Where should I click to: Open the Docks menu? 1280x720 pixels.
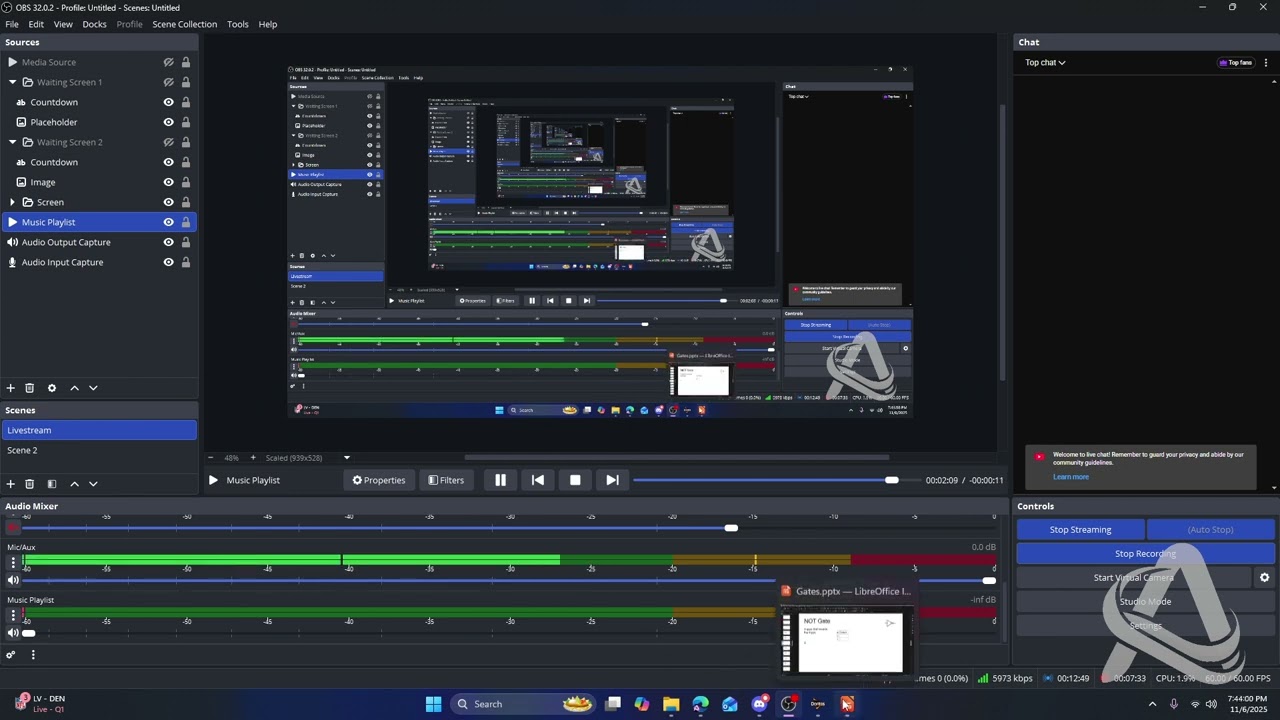pyautogui.click(x=95, y=24)
